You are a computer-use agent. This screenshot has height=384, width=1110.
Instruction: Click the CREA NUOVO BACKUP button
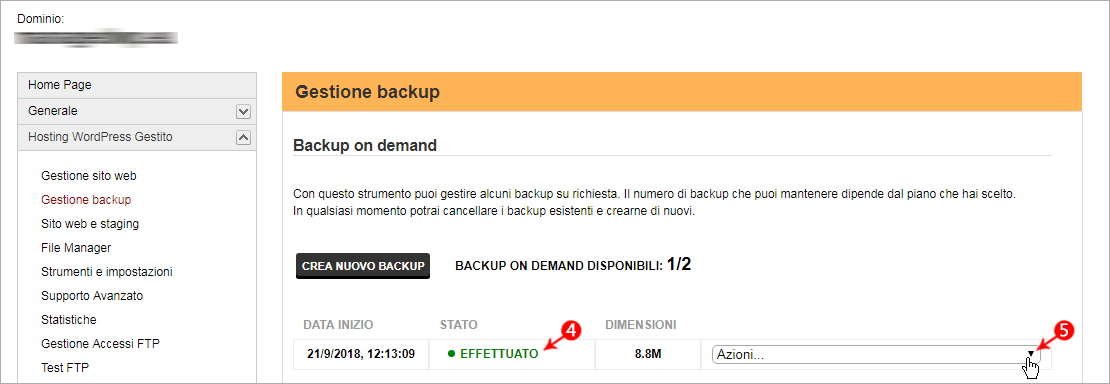tap(362, 266)
